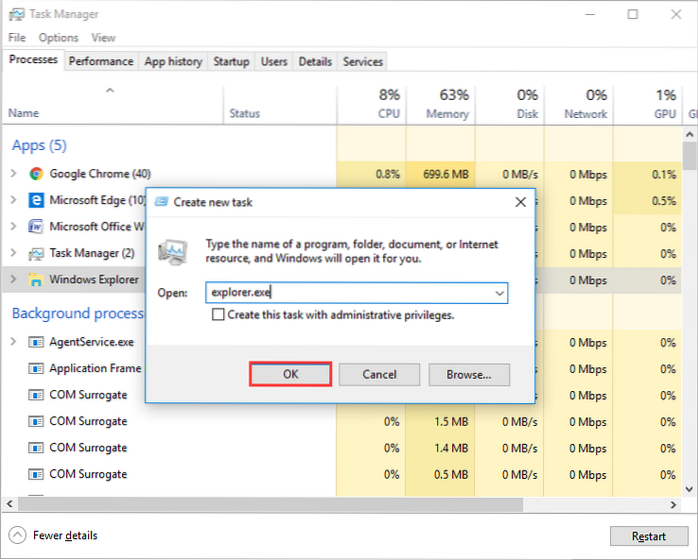Click the Windows Explorer folder icon

[x=37, y=280]
